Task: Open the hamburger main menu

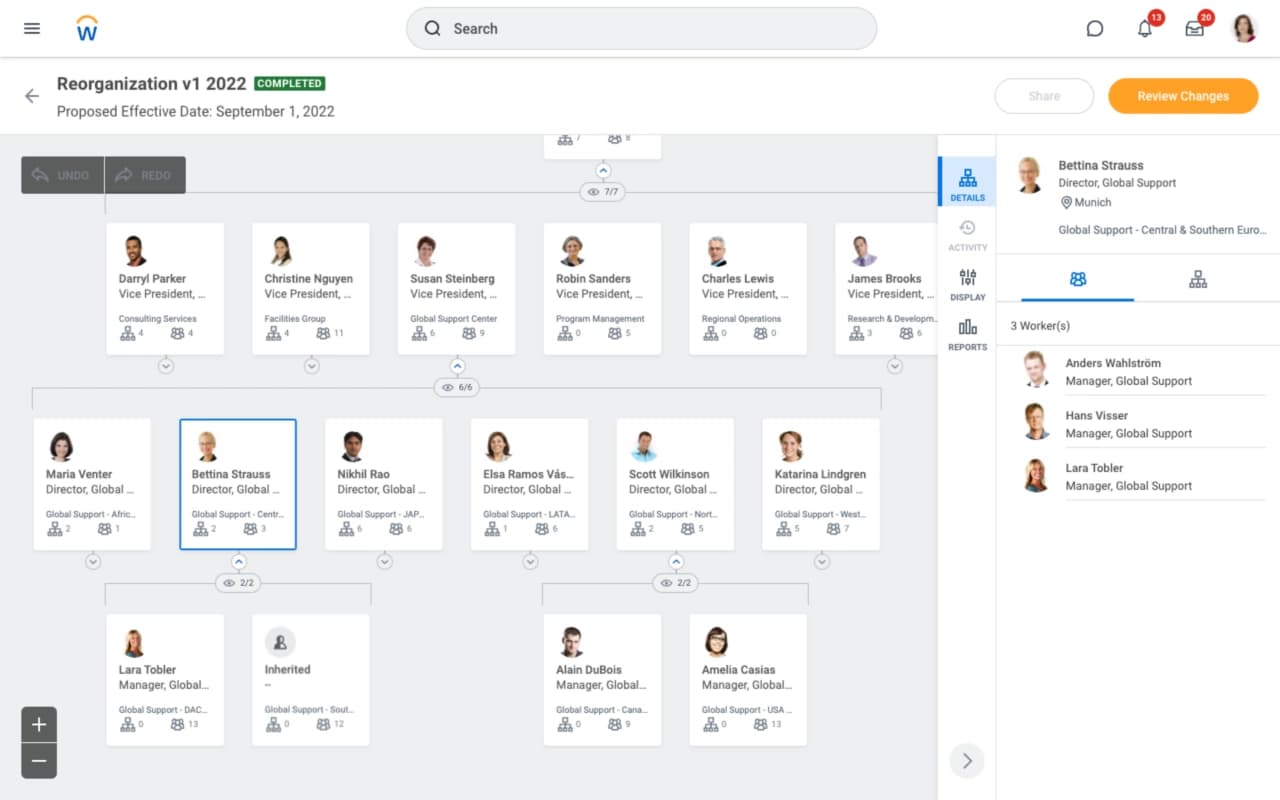Action: [32, 29]
